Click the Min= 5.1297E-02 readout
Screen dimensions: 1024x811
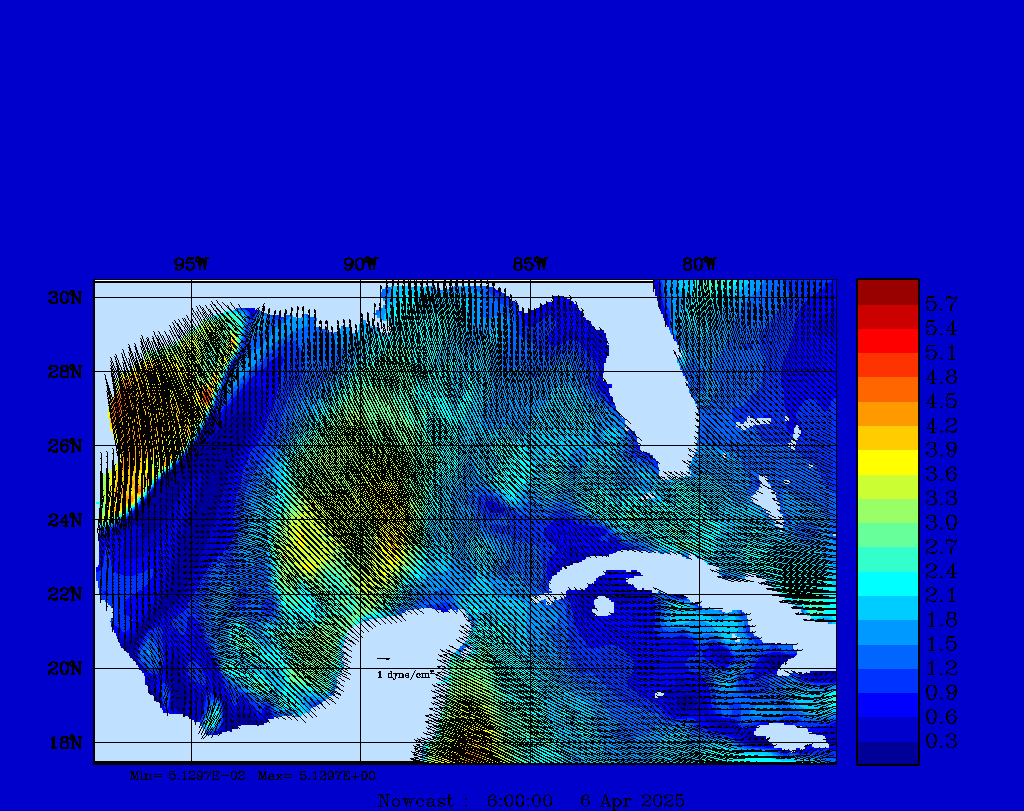(x=188, y=776)
